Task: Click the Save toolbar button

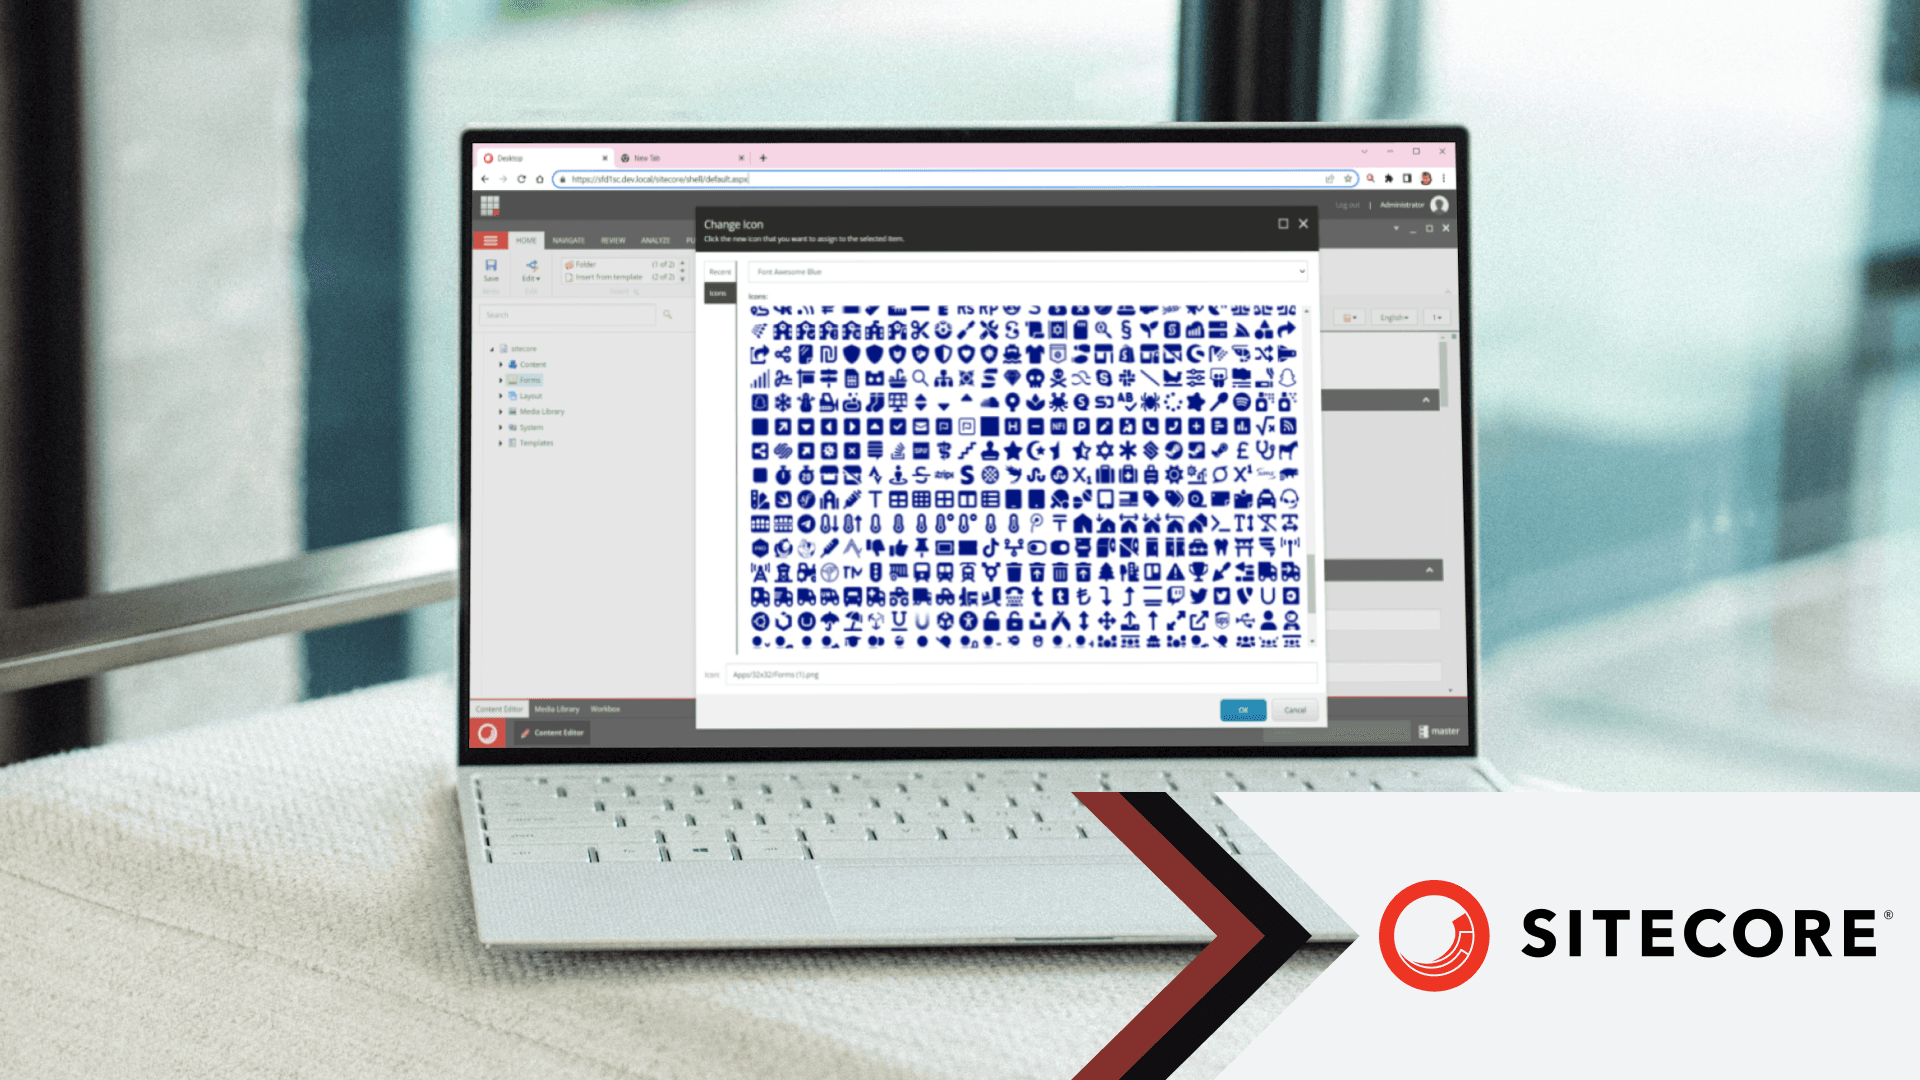Action: pyautogui.click(x=491, y=272)
